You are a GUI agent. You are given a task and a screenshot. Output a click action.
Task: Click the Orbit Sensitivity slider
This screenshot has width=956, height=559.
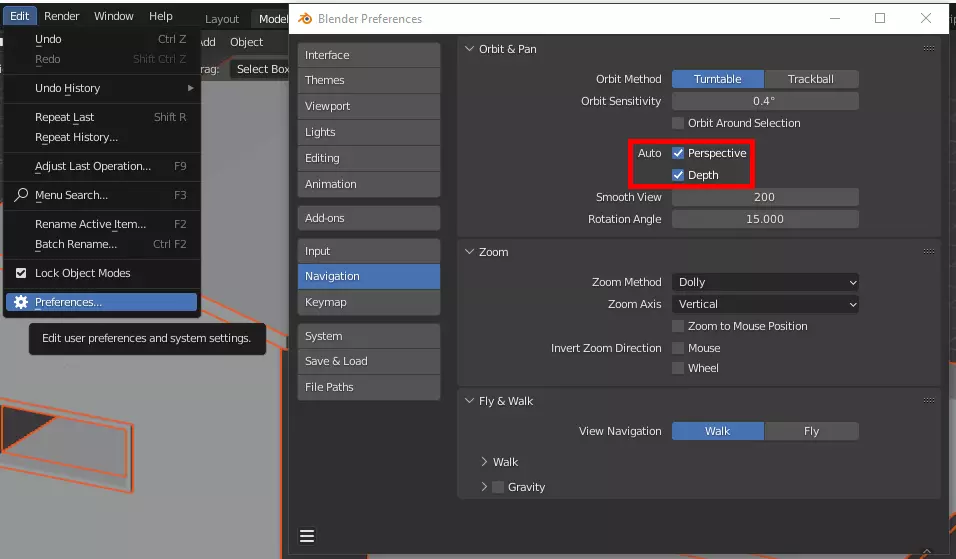pos(765,101)
